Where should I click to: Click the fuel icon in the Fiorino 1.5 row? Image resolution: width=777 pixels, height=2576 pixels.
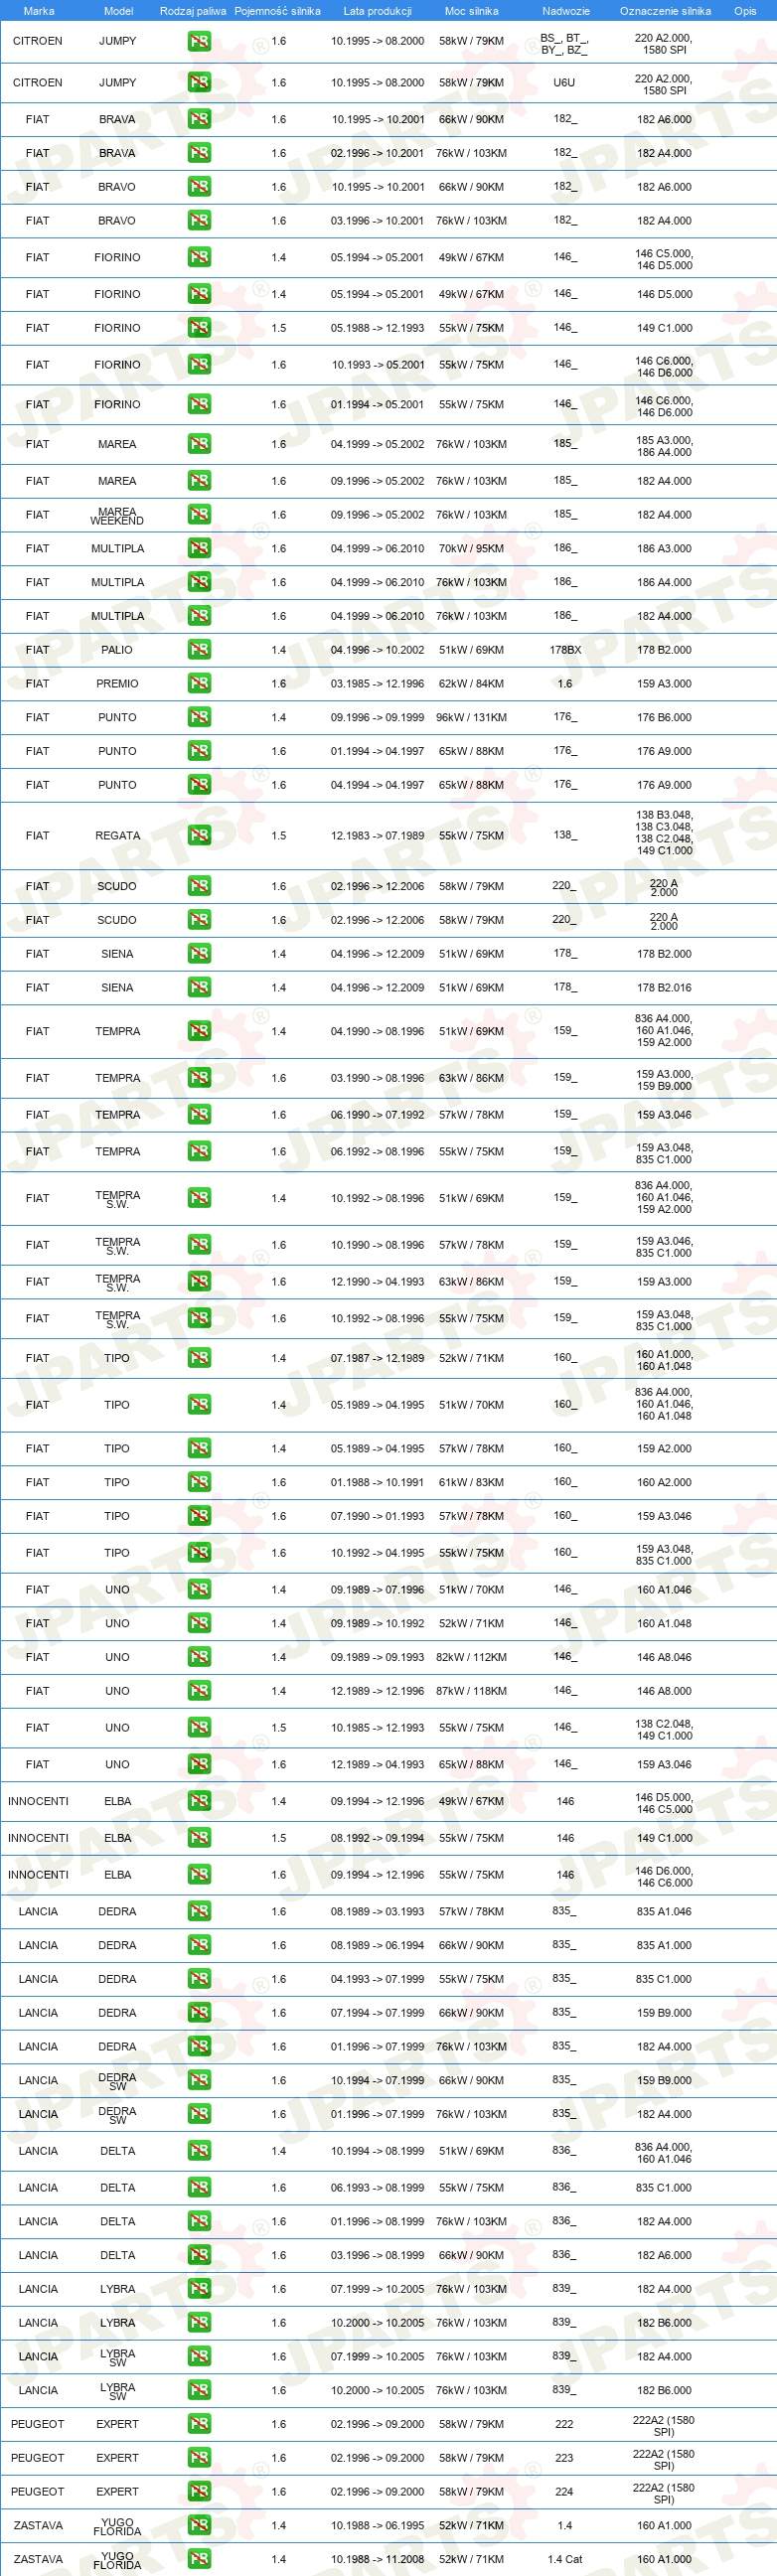[x=199, y=329]
